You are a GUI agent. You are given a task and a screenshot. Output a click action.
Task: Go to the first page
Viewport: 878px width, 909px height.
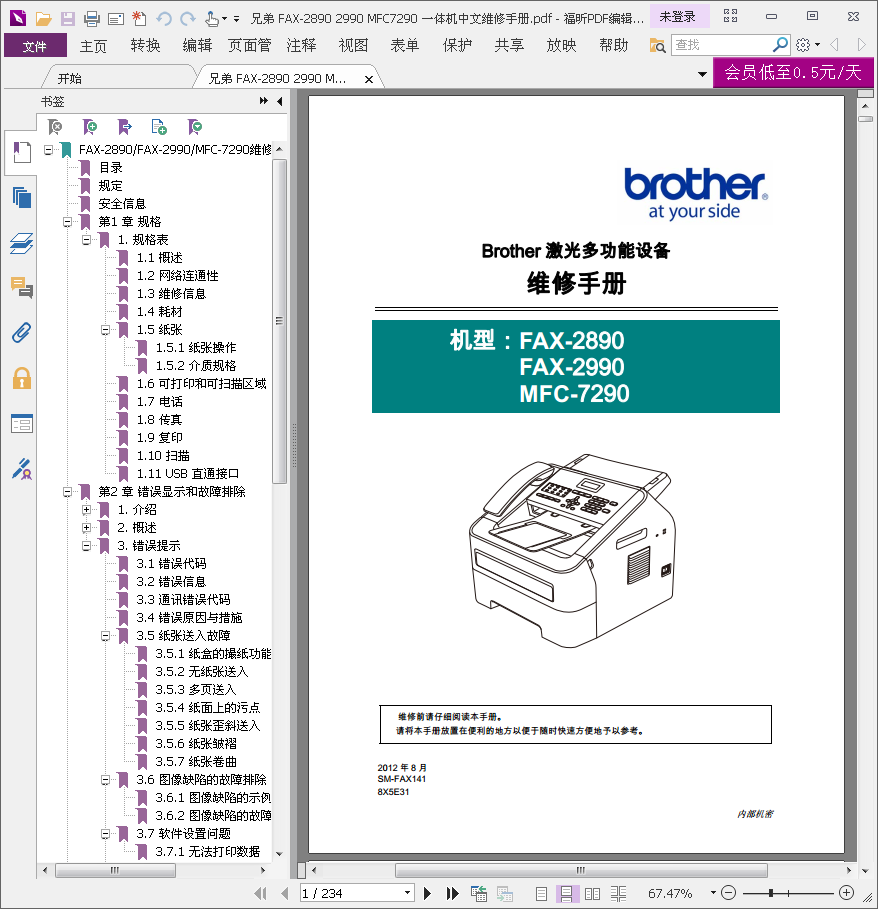coord(261,893)
